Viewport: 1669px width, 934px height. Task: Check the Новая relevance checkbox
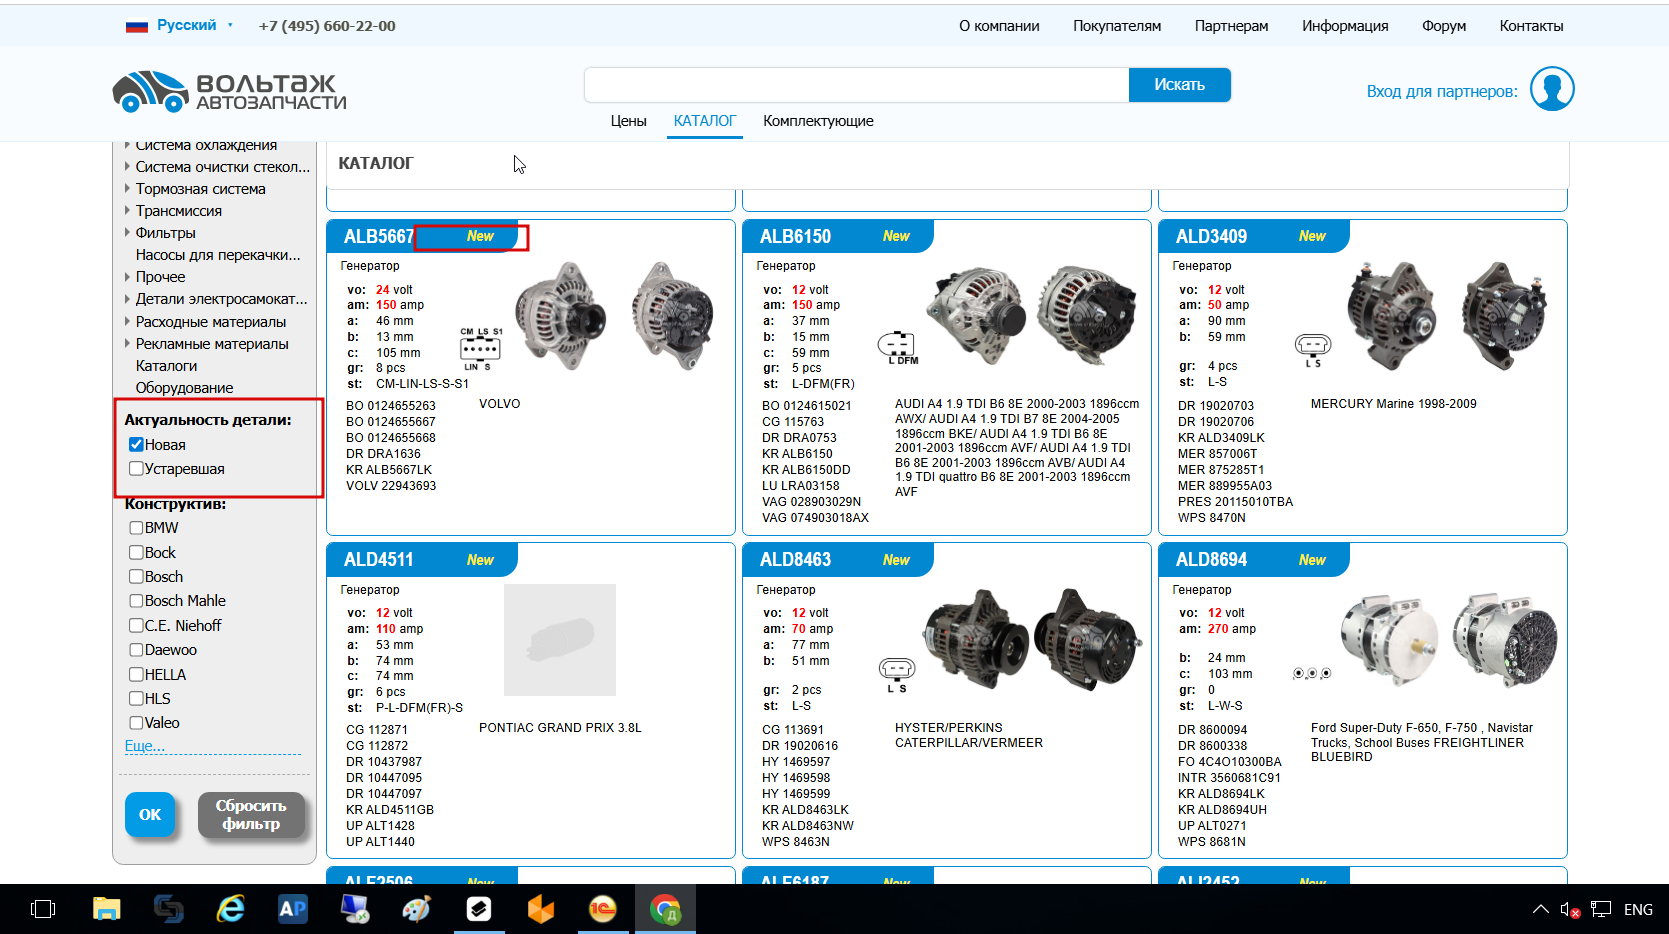click(x=136, y=445)
